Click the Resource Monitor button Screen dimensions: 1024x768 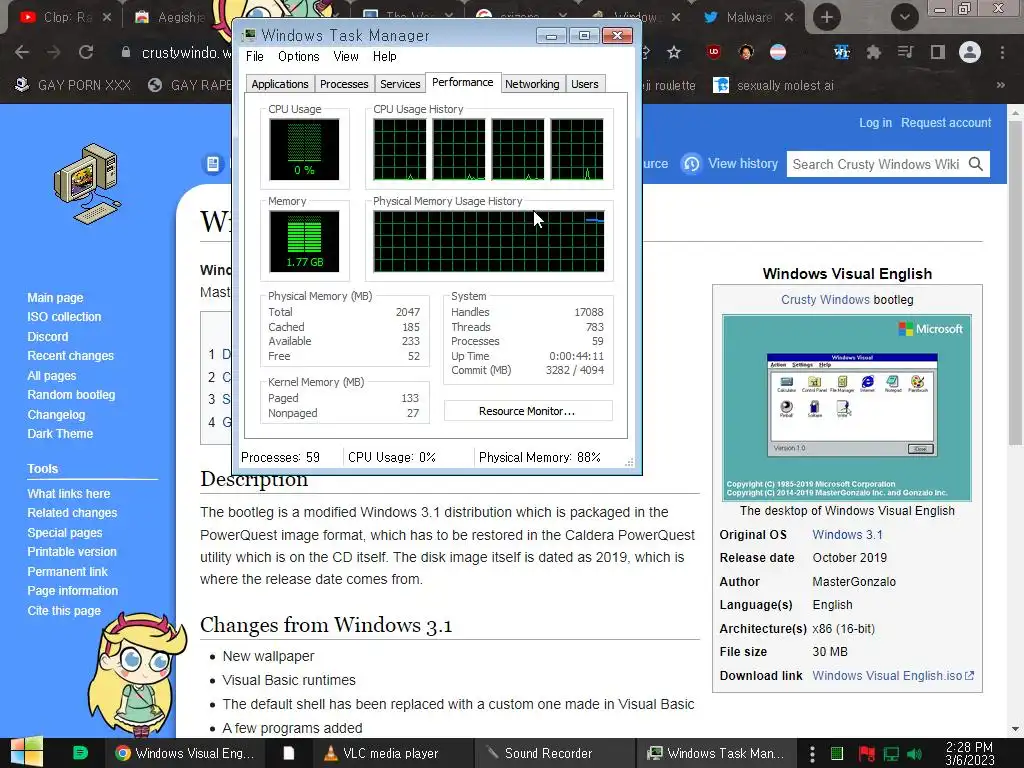click(528, 411)
